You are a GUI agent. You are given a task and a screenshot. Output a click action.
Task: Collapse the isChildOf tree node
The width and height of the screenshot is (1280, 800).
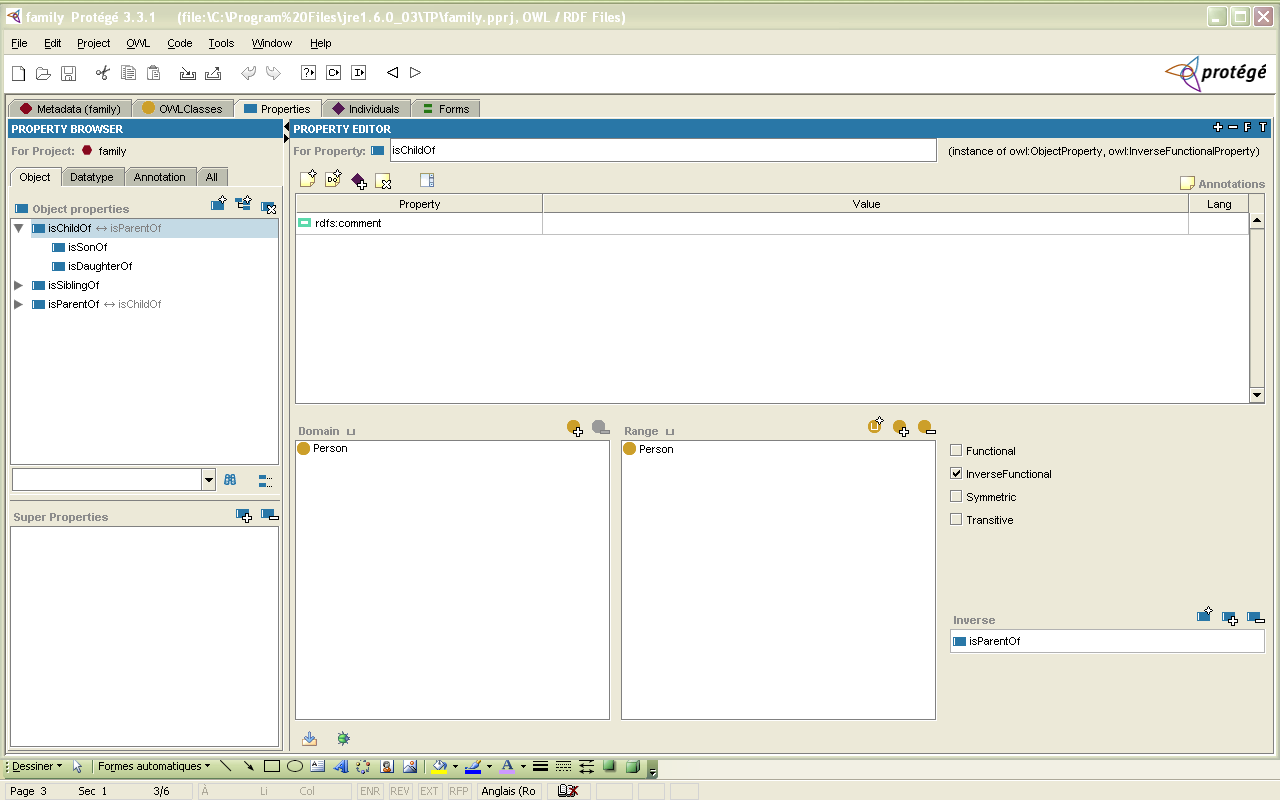point(18,228)
